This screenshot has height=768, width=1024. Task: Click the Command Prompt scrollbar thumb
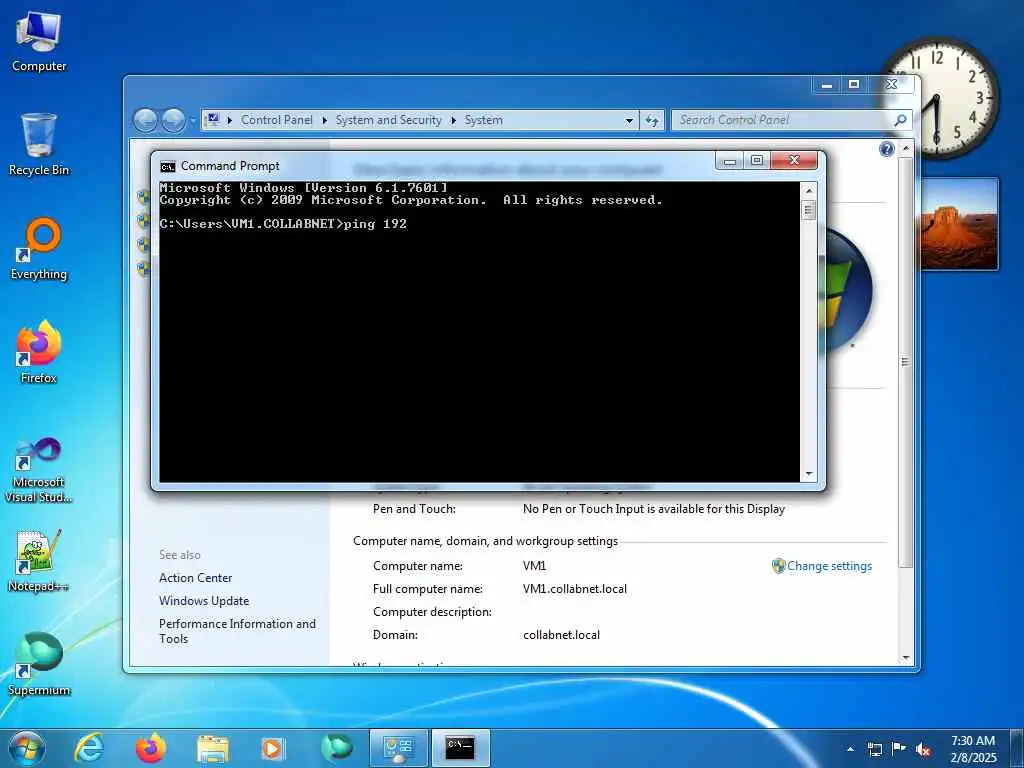[808, 210]
